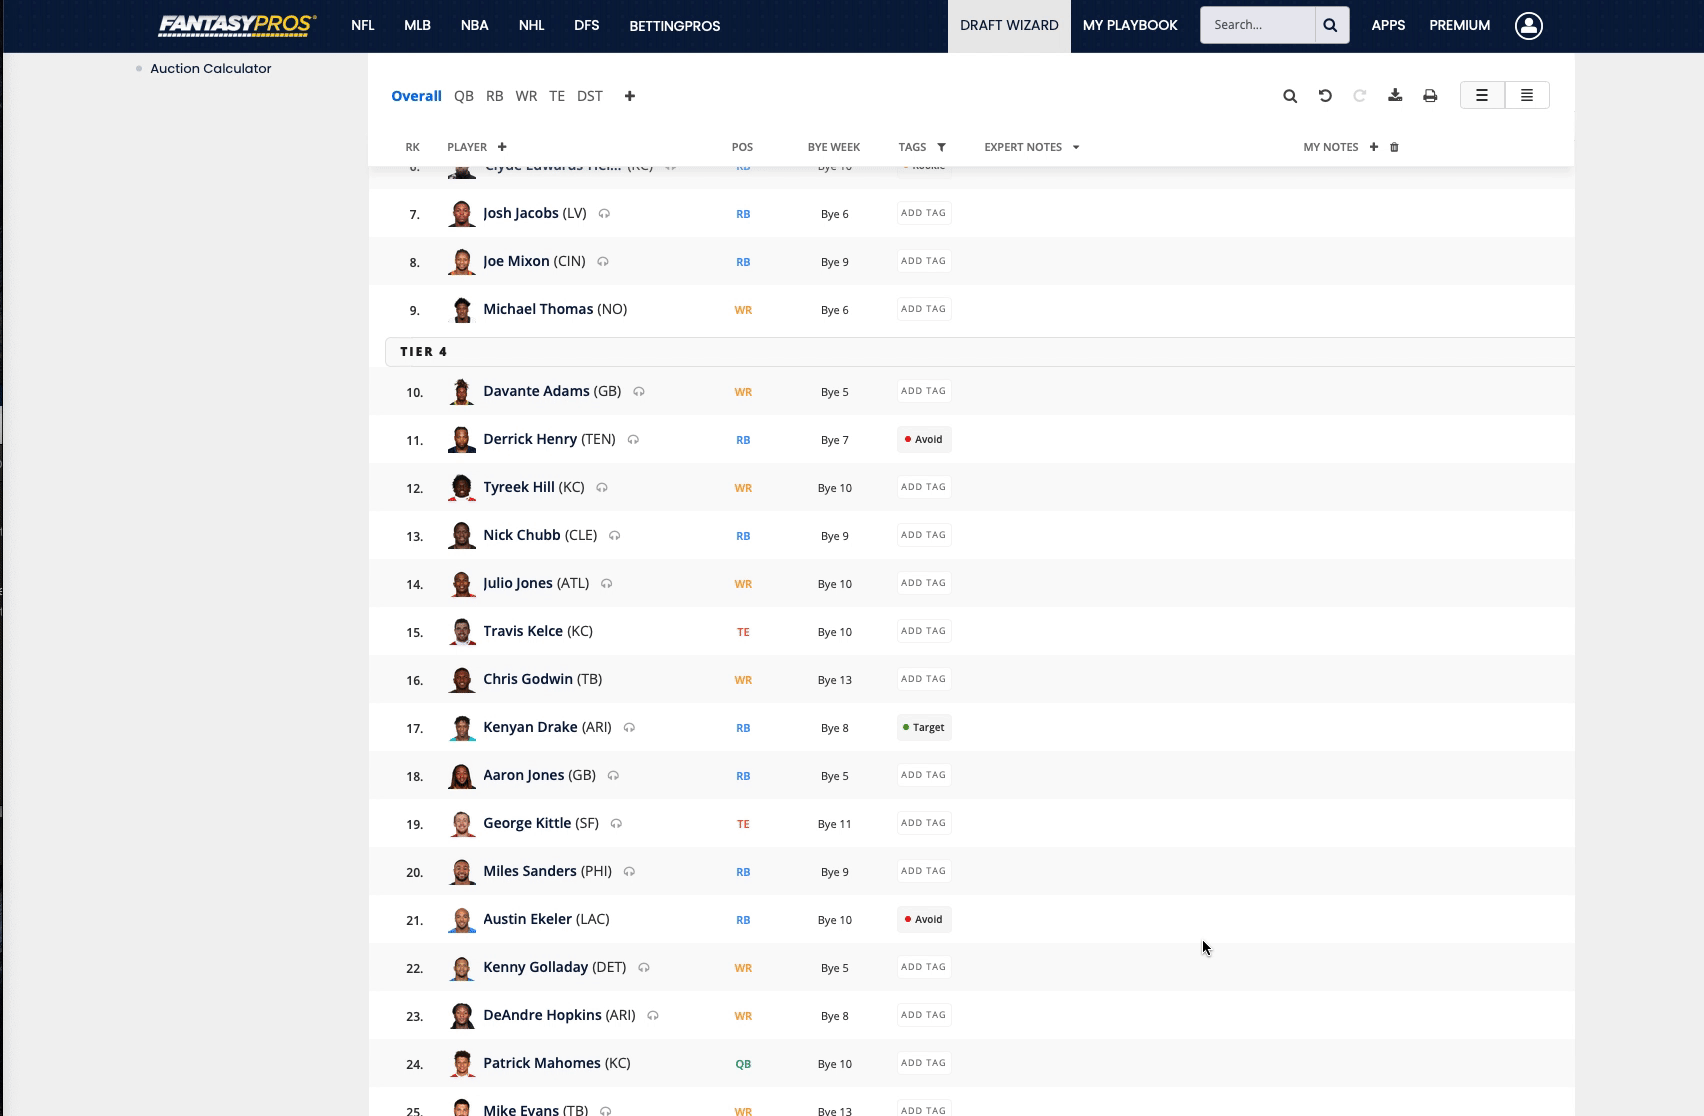This screenshot has width=1704, height=1116.
Task: Sort by the Bye Week column header
Action: point(834,147)
